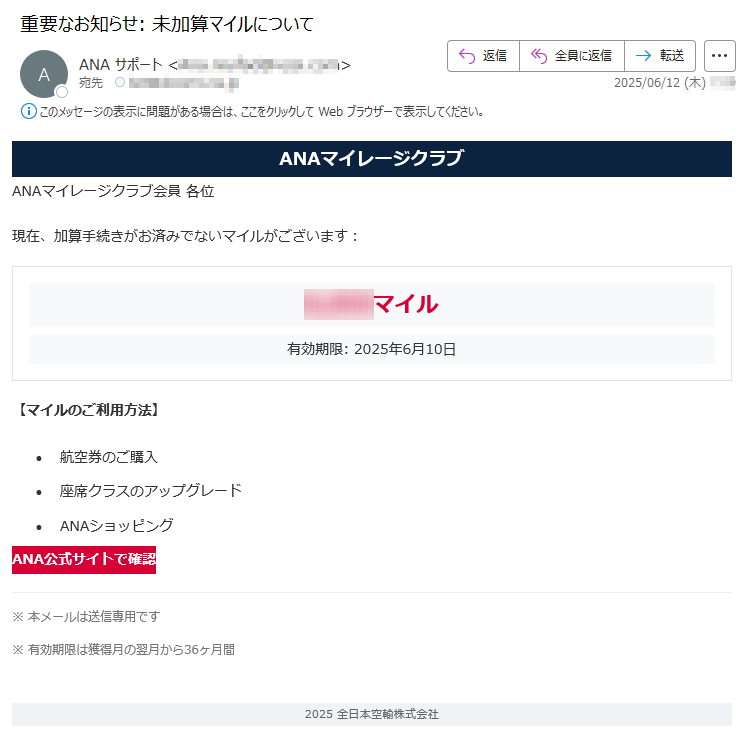Click the ANAショッピング list item
The width and height of the screenshot is (738, 733).
(117, 525)
